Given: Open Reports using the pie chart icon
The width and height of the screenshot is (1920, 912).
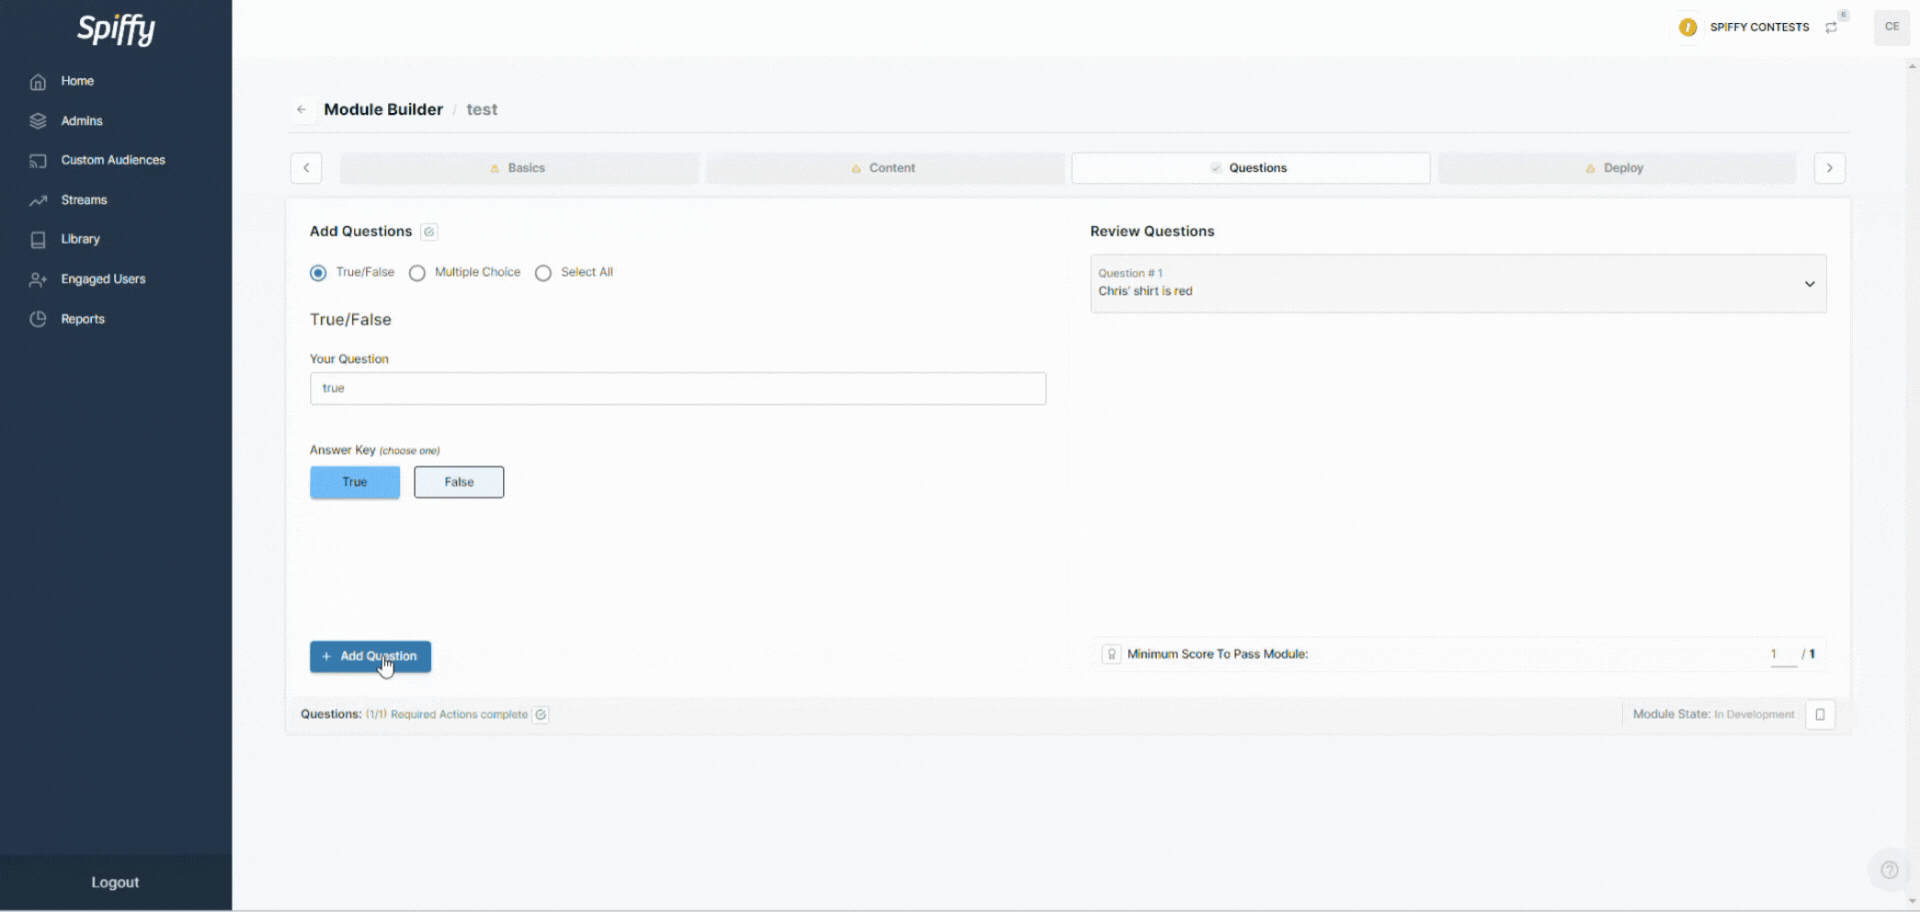Looking at the screenshot, I should [x=38, y=319].
